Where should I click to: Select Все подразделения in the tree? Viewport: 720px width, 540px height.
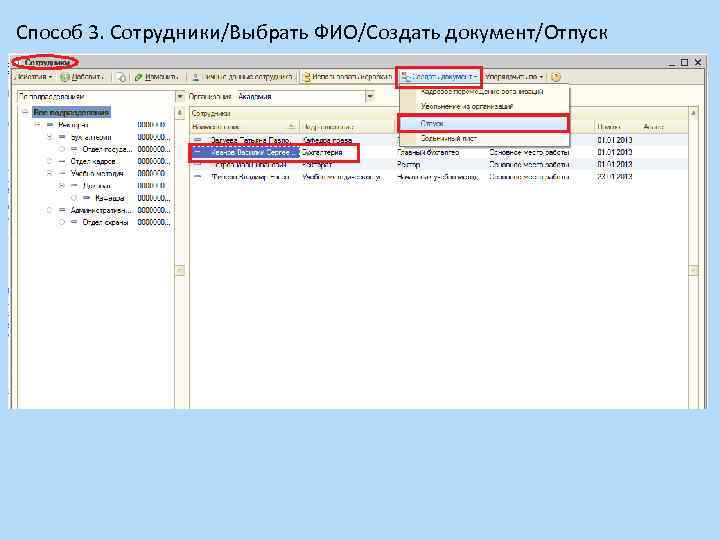click(x=71, y=112)
